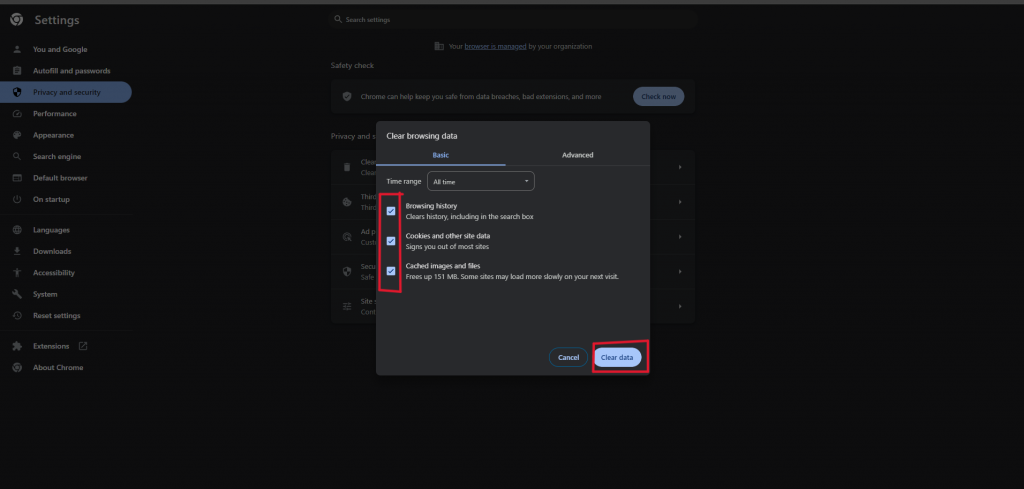The height and width of the screenshot is (489, 1024).
Task: Click the shield icon for Privacy and security
Action: click(x=18, y=92)
